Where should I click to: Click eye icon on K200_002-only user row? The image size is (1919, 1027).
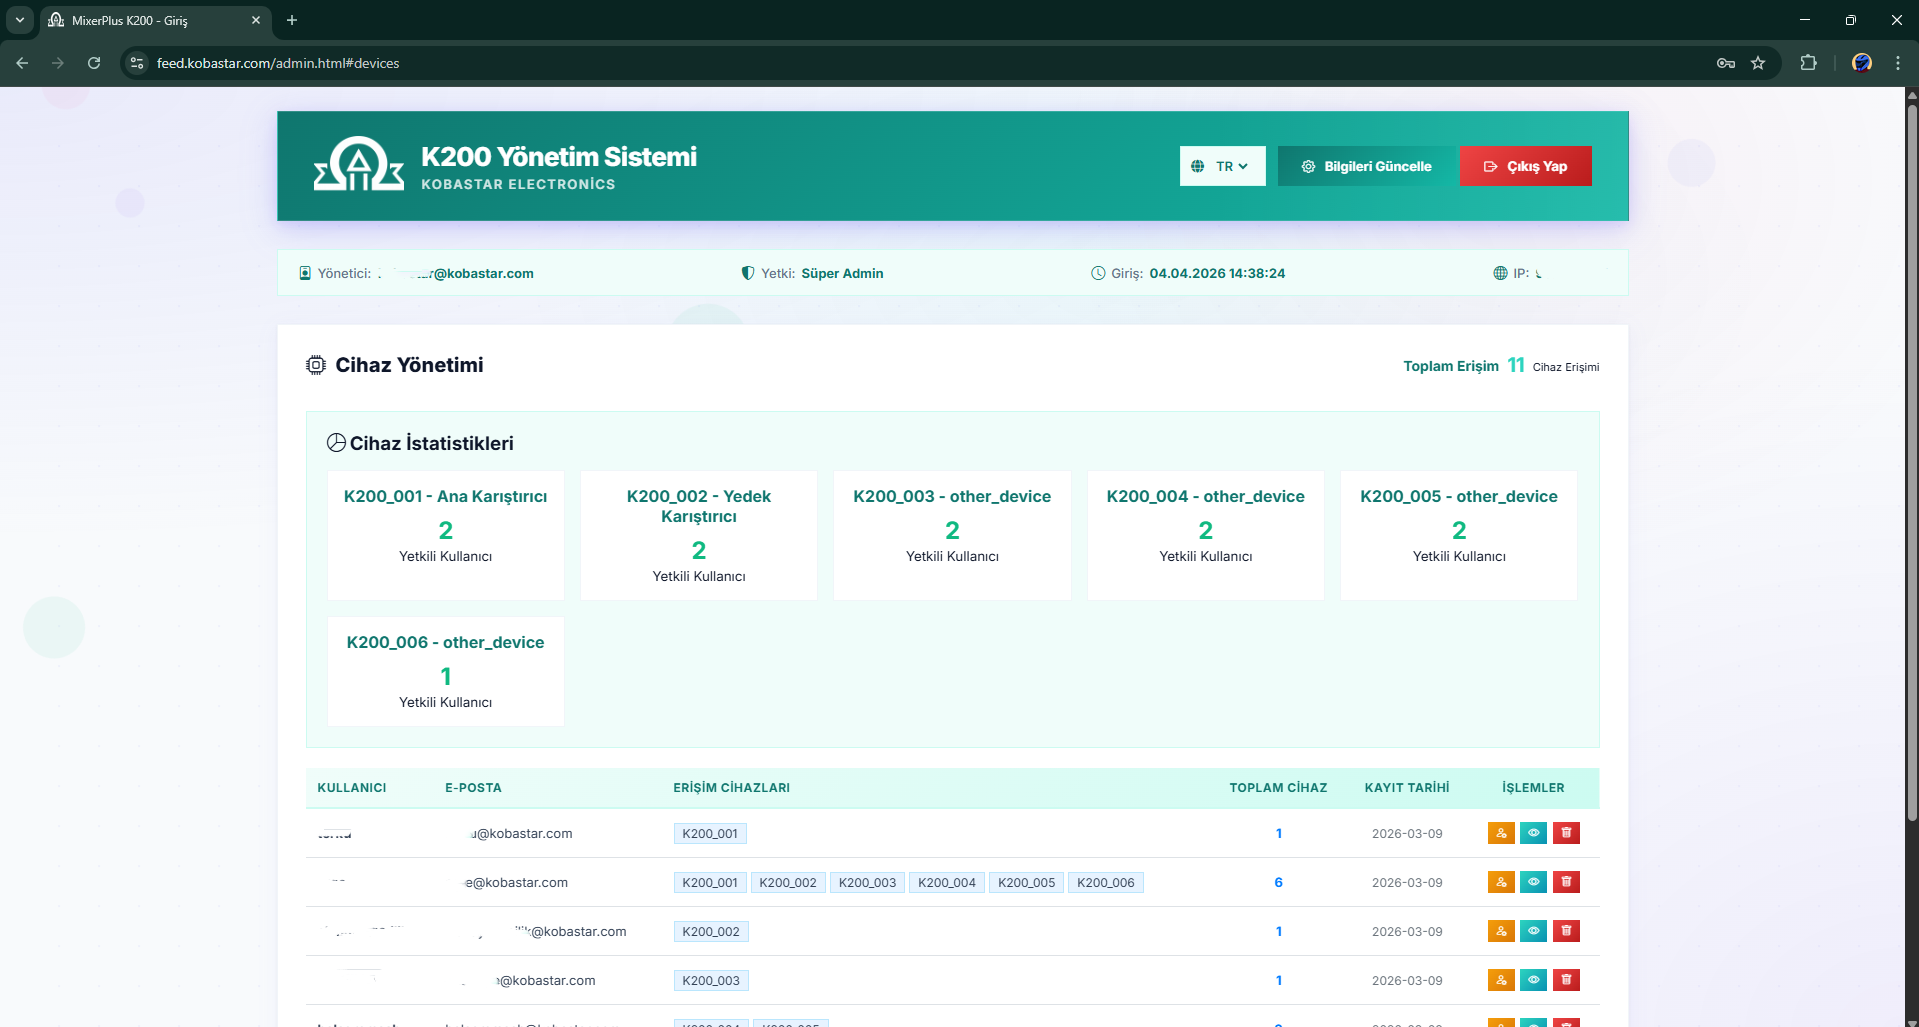[1533, 931]
